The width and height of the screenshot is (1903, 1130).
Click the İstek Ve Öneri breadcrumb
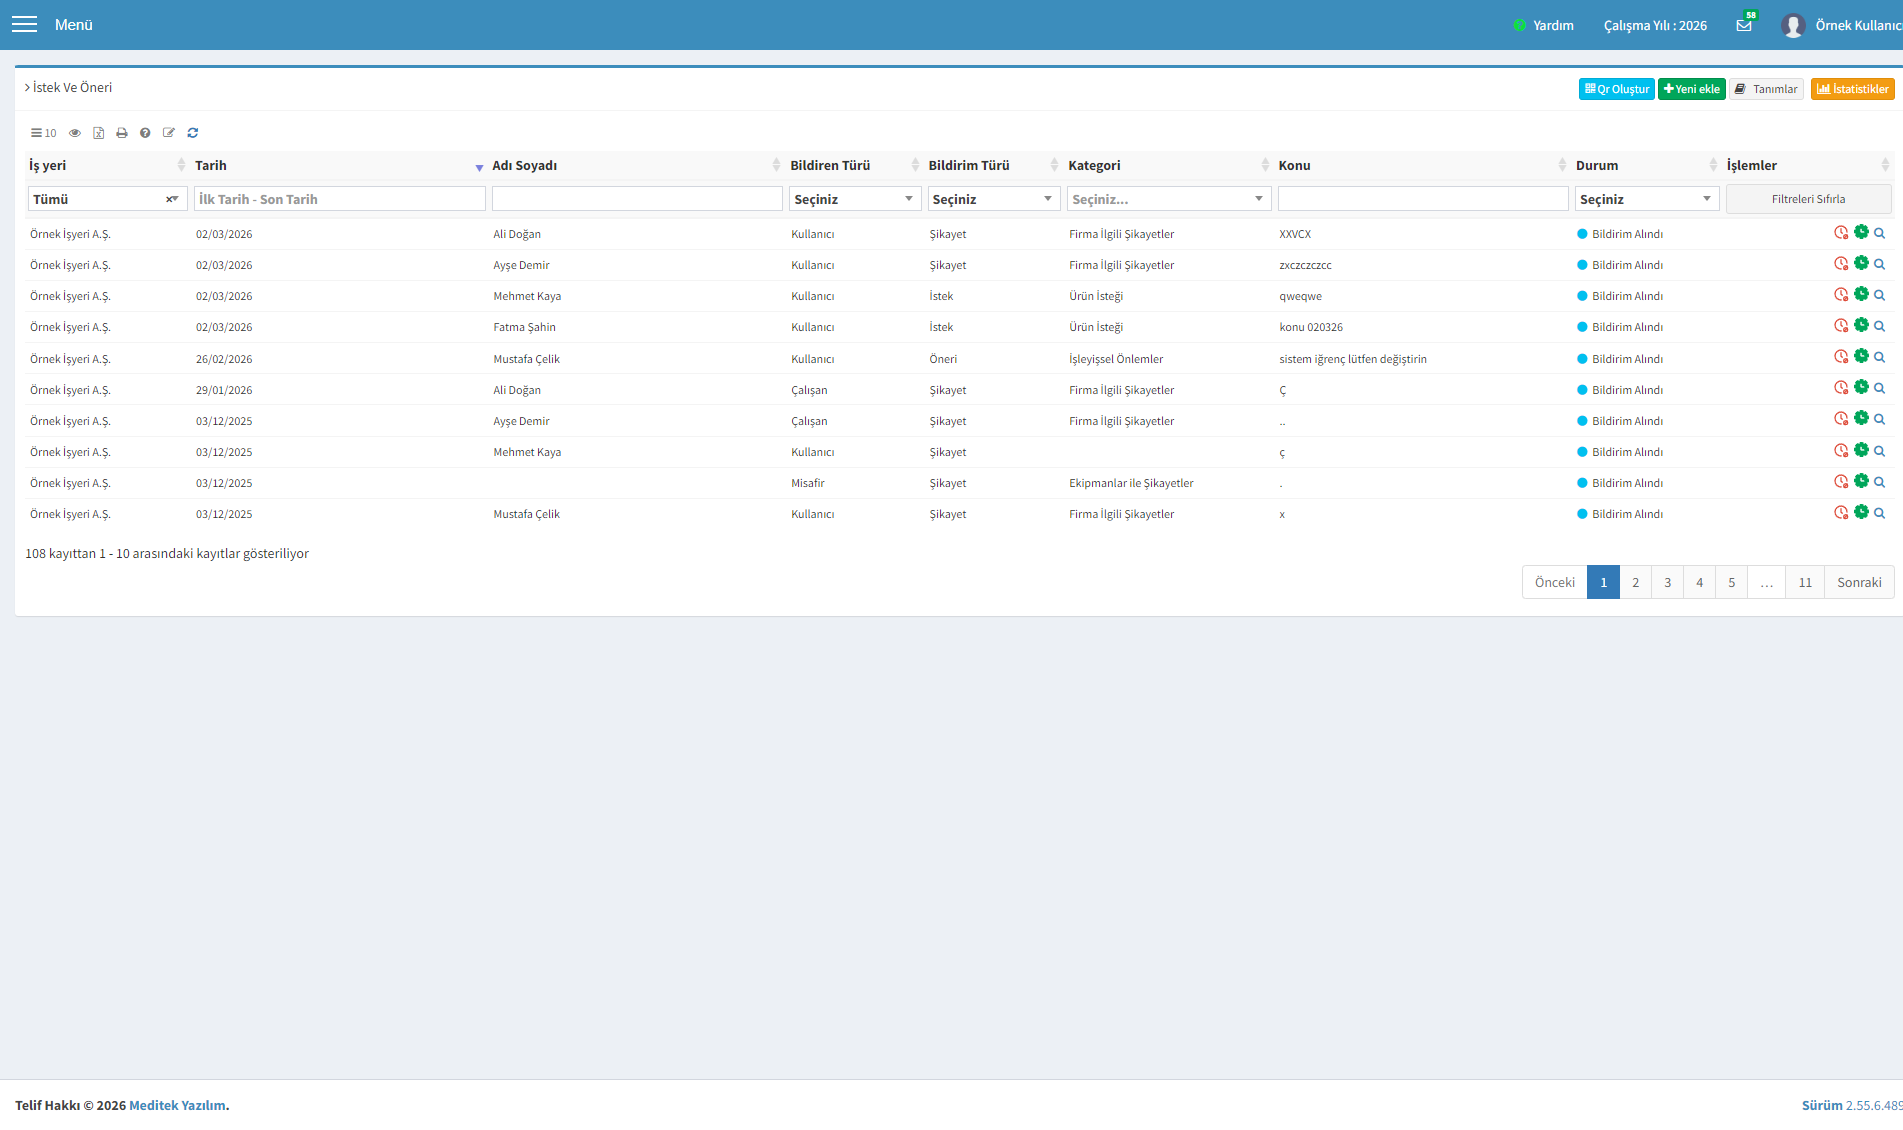pos(72,88)
